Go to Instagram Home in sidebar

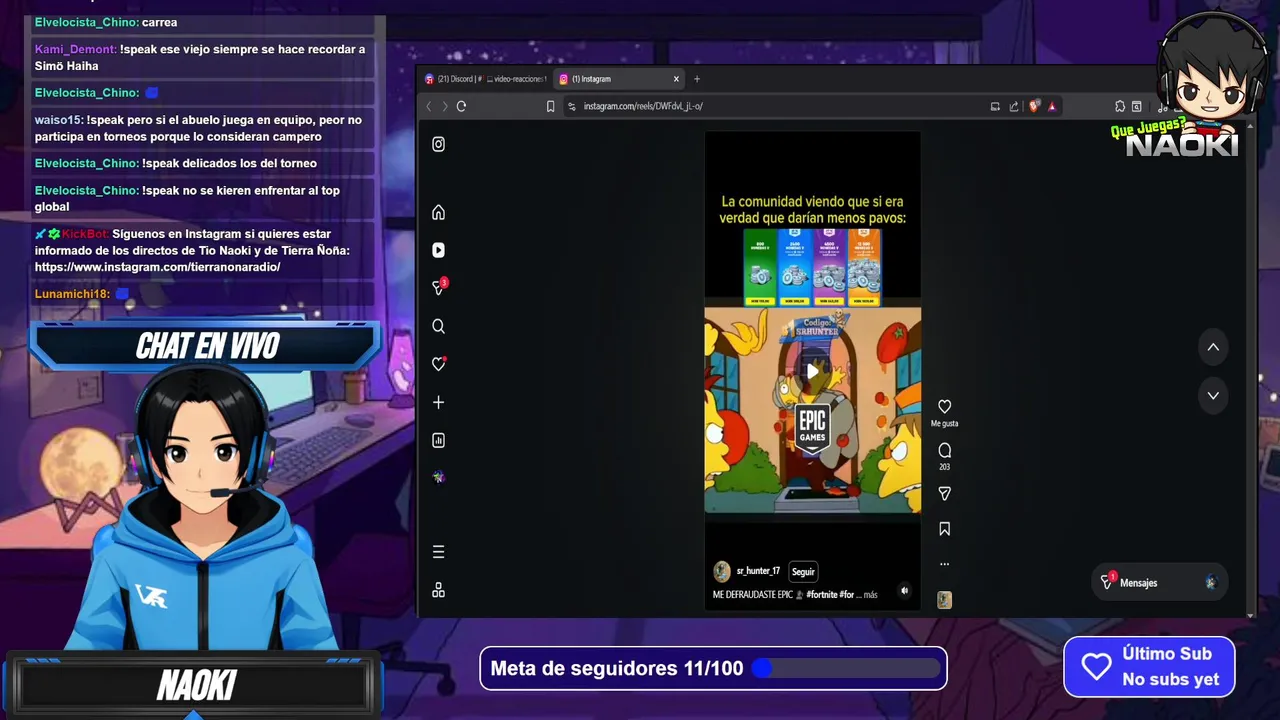[x=438, y=212]
